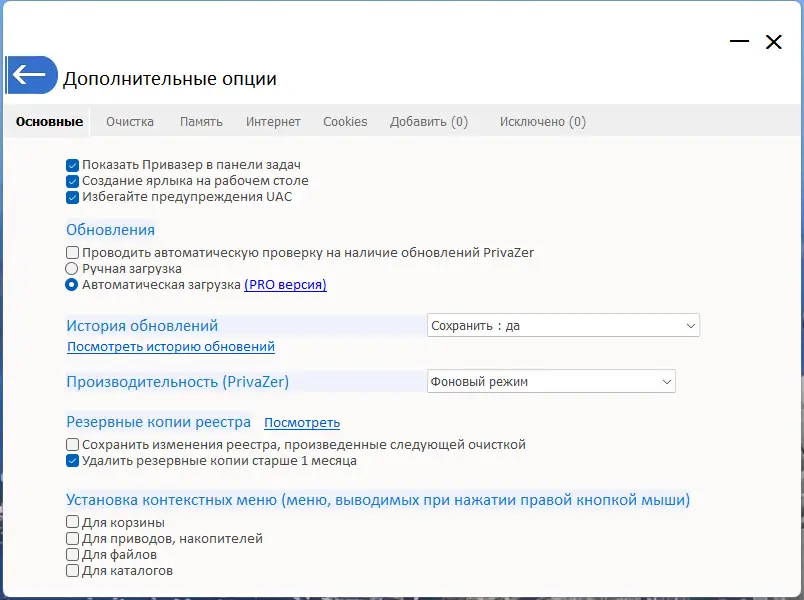Select the Интернет tab
Image resolution: width=804 pixels, height=600 pixels.
click(x=273, y=120)
